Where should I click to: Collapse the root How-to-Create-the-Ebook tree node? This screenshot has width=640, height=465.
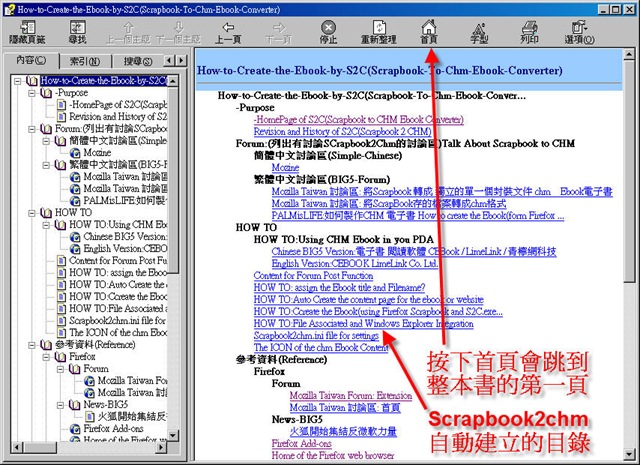(18, 81)
